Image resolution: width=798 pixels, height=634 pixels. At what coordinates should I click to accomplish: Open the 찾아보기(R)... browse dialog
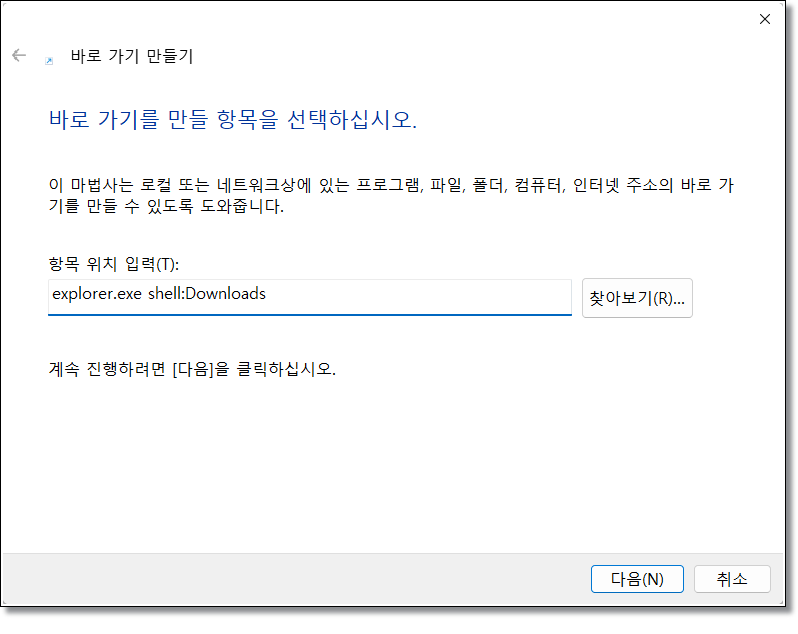[637, 298]
